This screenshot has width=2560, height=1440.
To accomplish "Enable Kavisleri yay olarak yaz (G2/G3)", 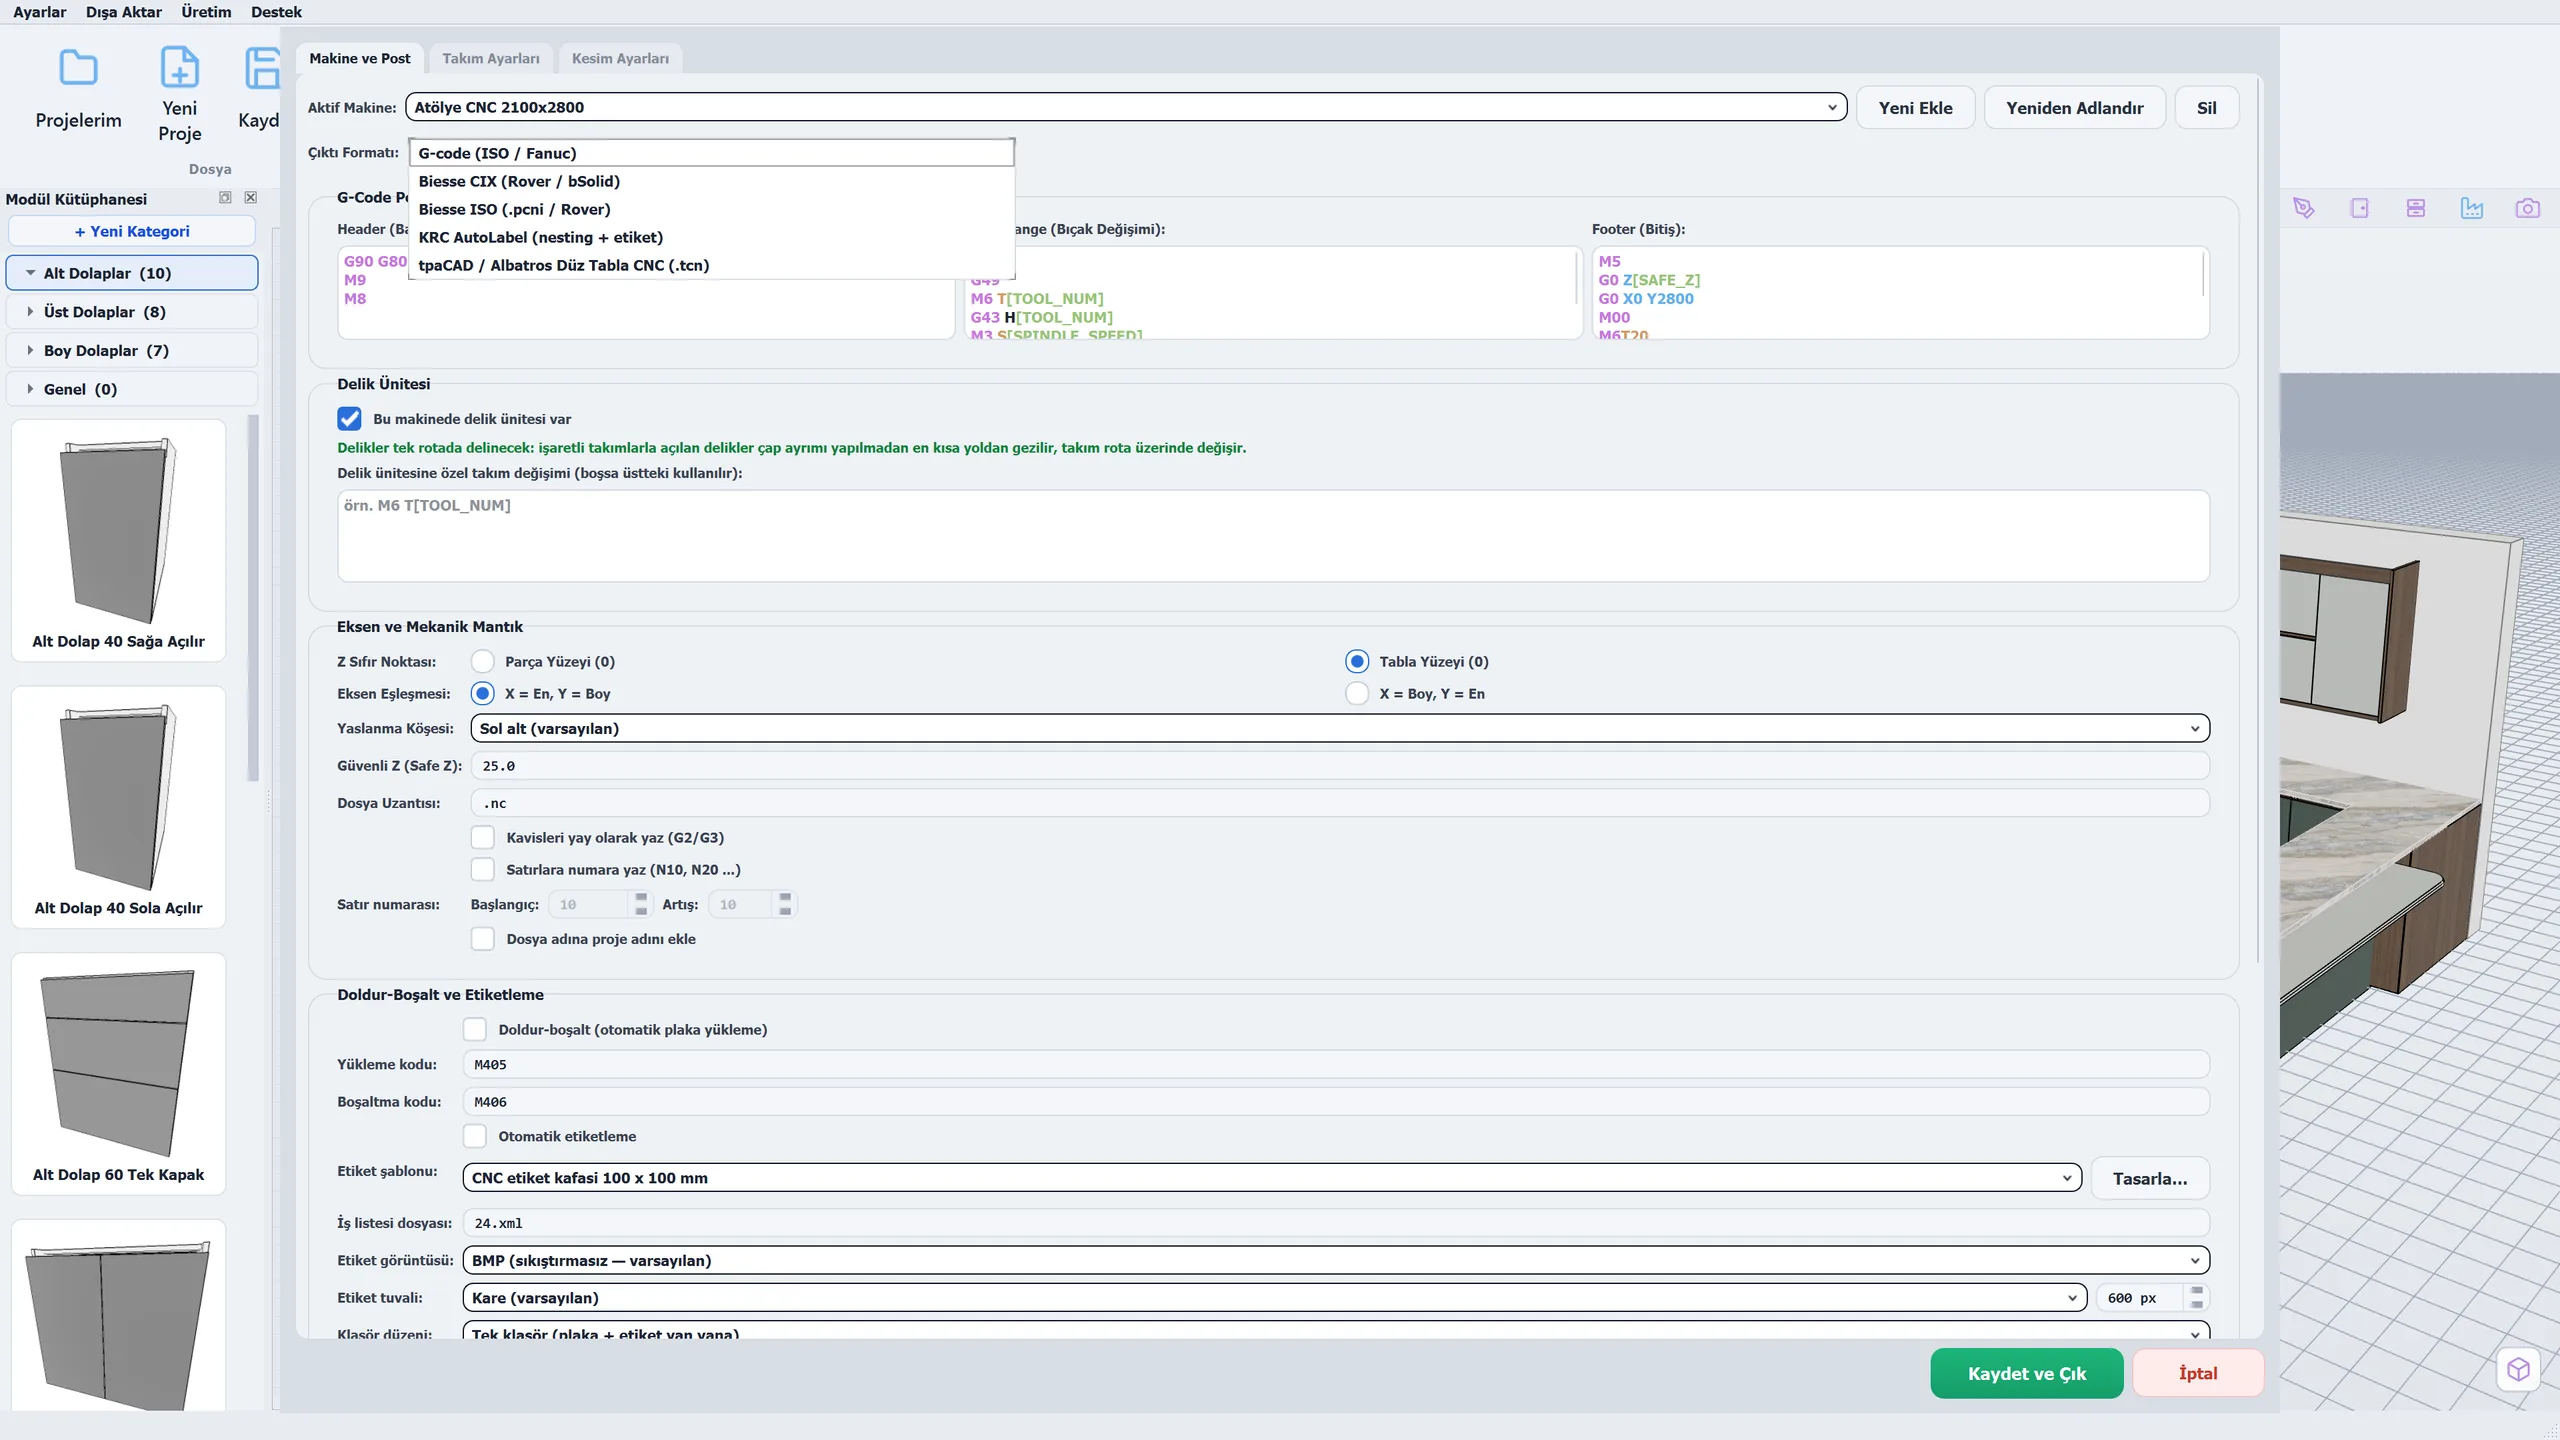I will (482, 837).
